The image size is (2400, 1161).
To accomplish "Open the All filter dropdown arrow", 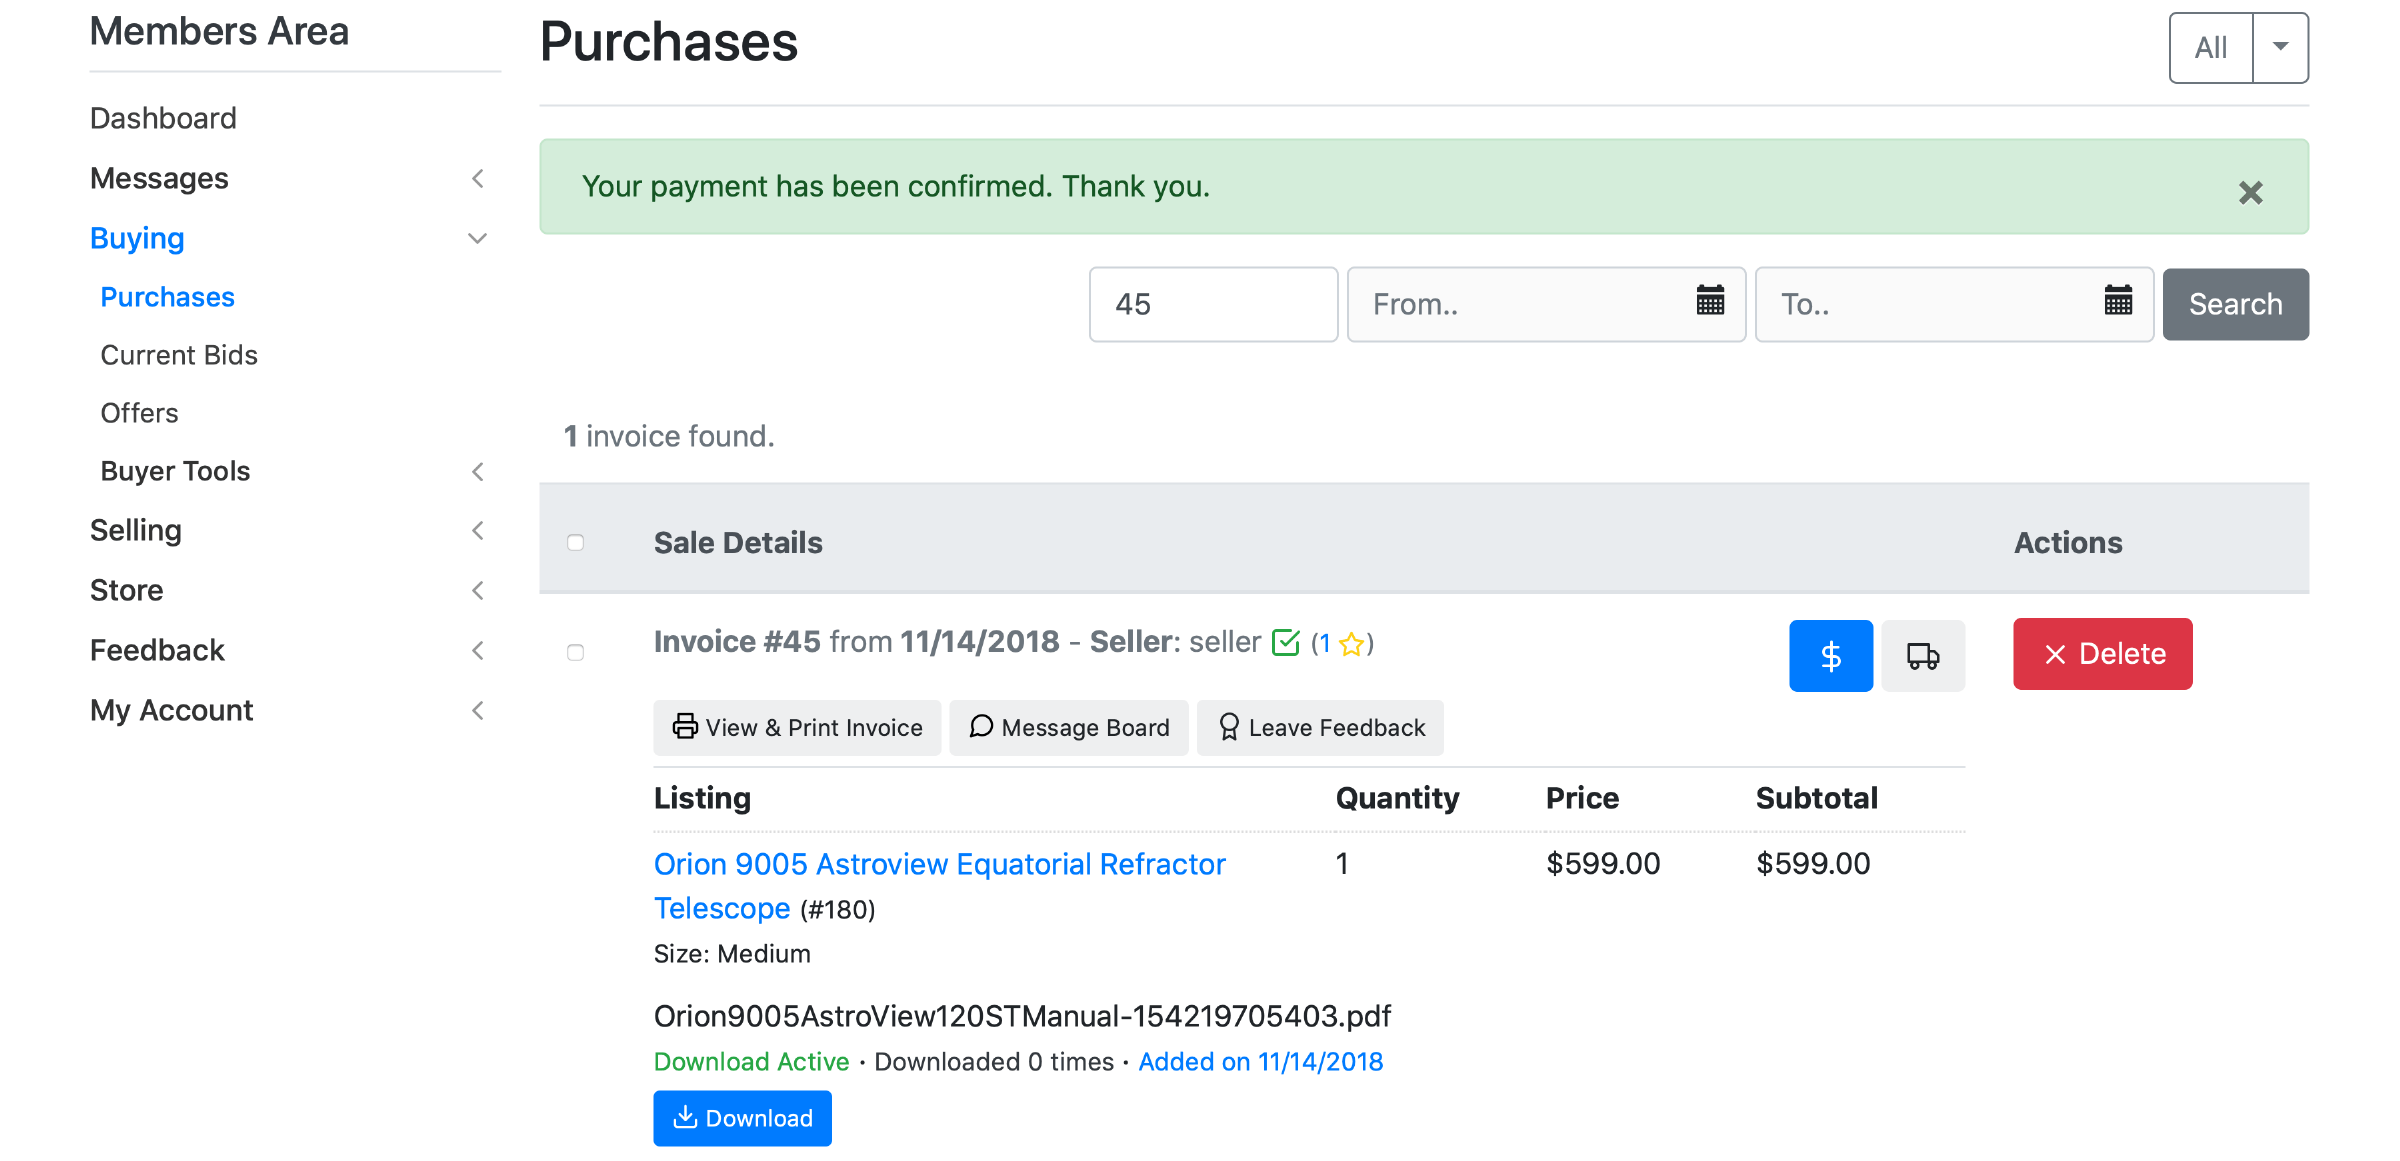I will click(x=2280, y=47).
